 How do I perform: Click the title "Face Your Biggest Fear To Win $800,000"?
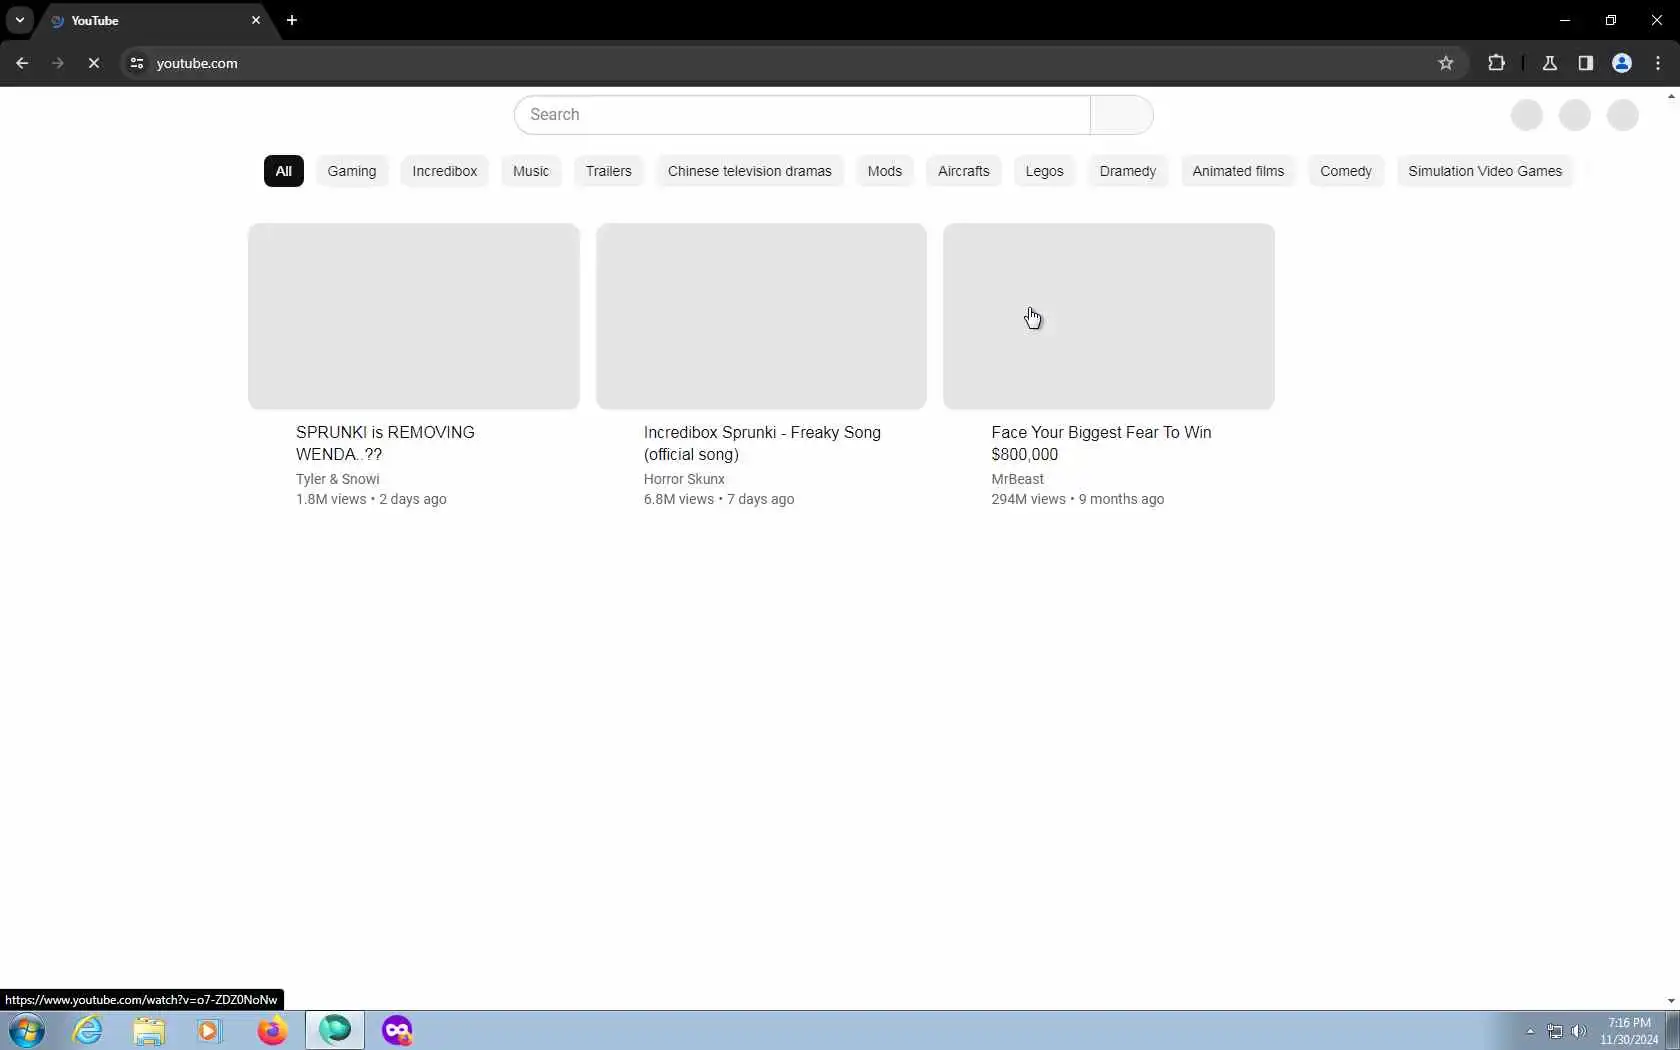coord(1101,443)
